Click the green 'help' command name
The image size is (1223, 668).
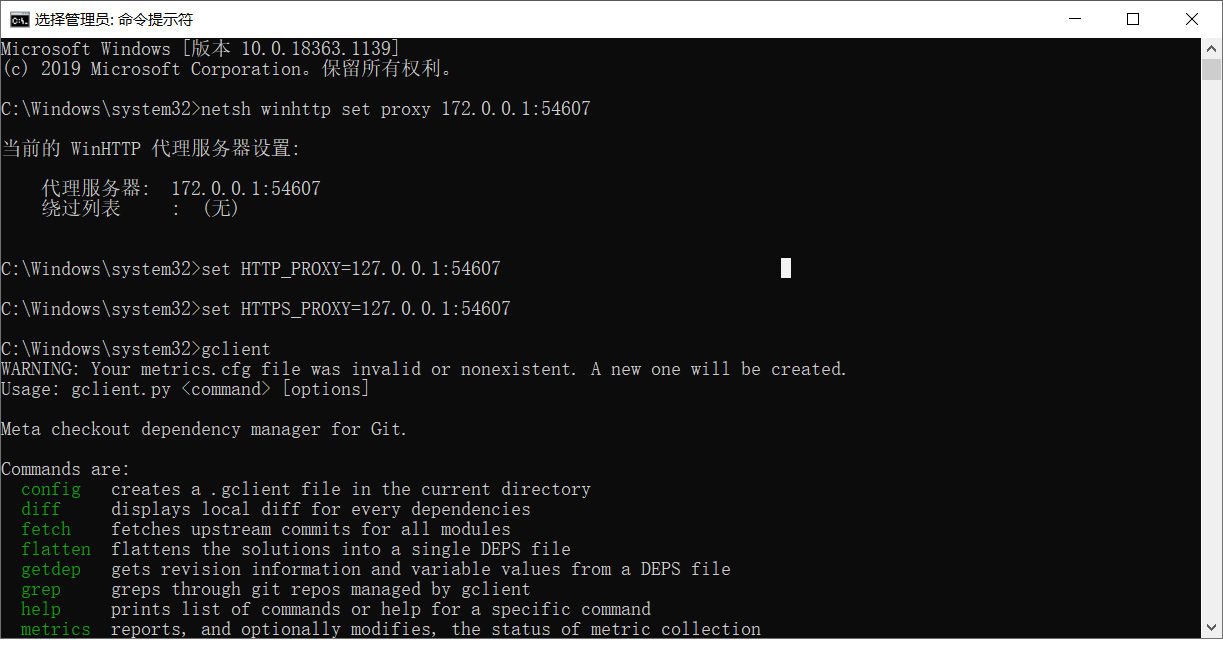click(41, 609)
